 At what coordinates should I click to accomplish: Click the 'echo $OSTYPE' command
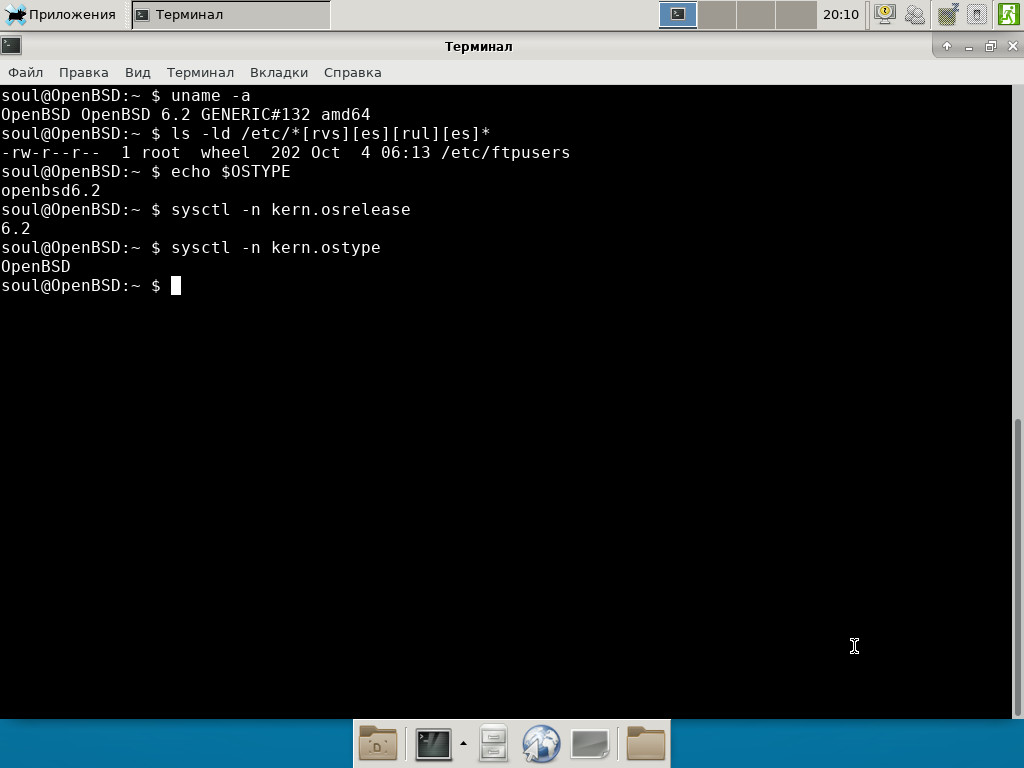(231, 172)
